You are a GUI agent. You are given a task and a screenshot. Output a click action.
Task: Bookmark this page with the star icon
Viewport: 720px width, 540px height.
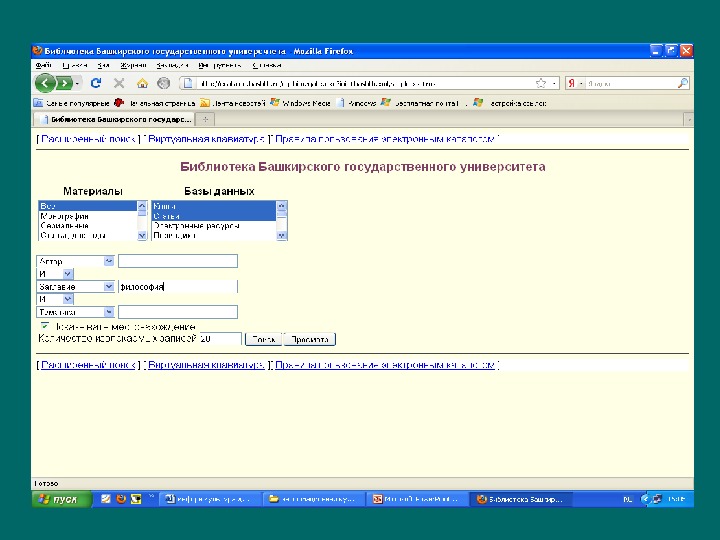click(x=541, y=83)
